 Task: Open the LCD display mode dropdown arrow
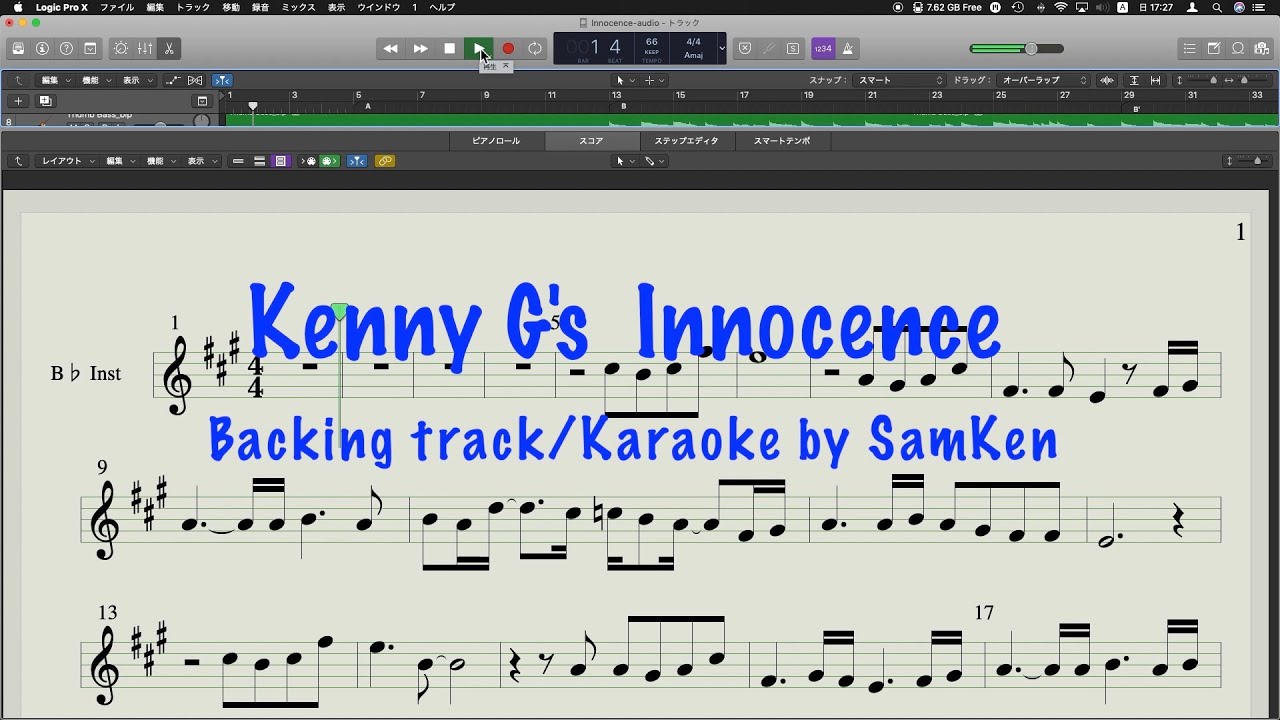pos(721,48)
